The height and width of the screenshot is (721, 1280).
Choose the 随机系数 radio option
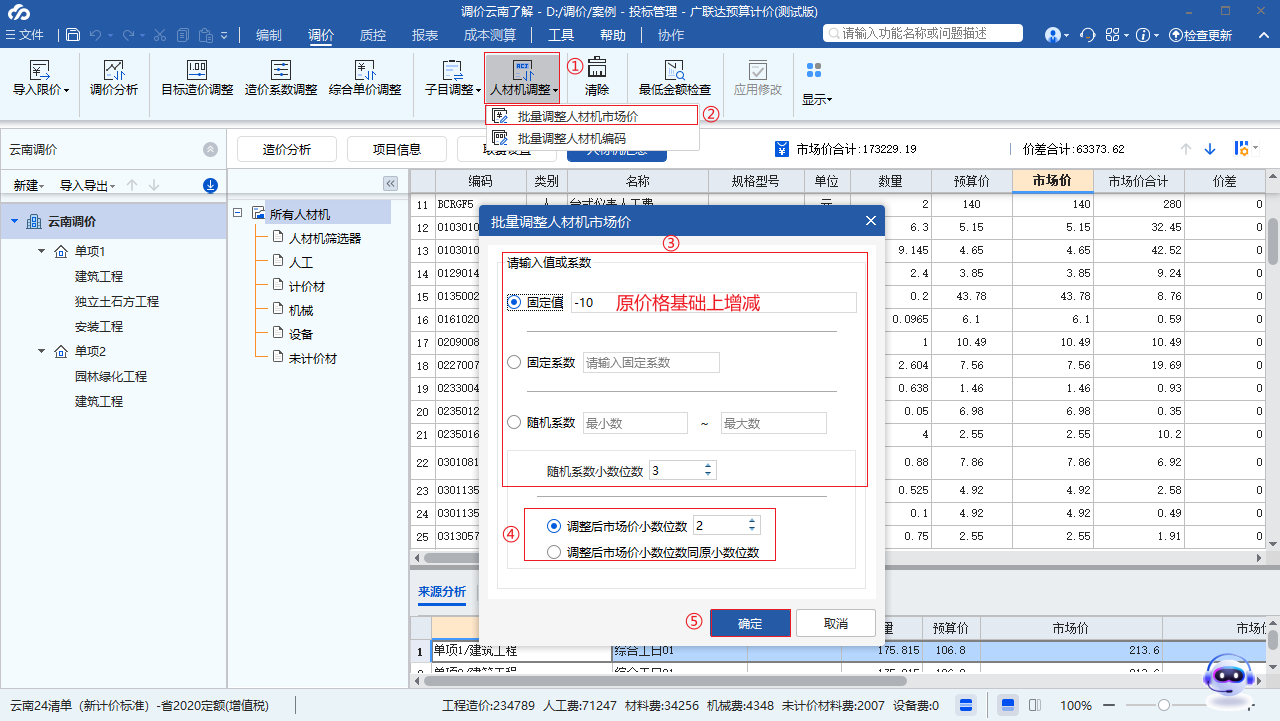[512, 422]
